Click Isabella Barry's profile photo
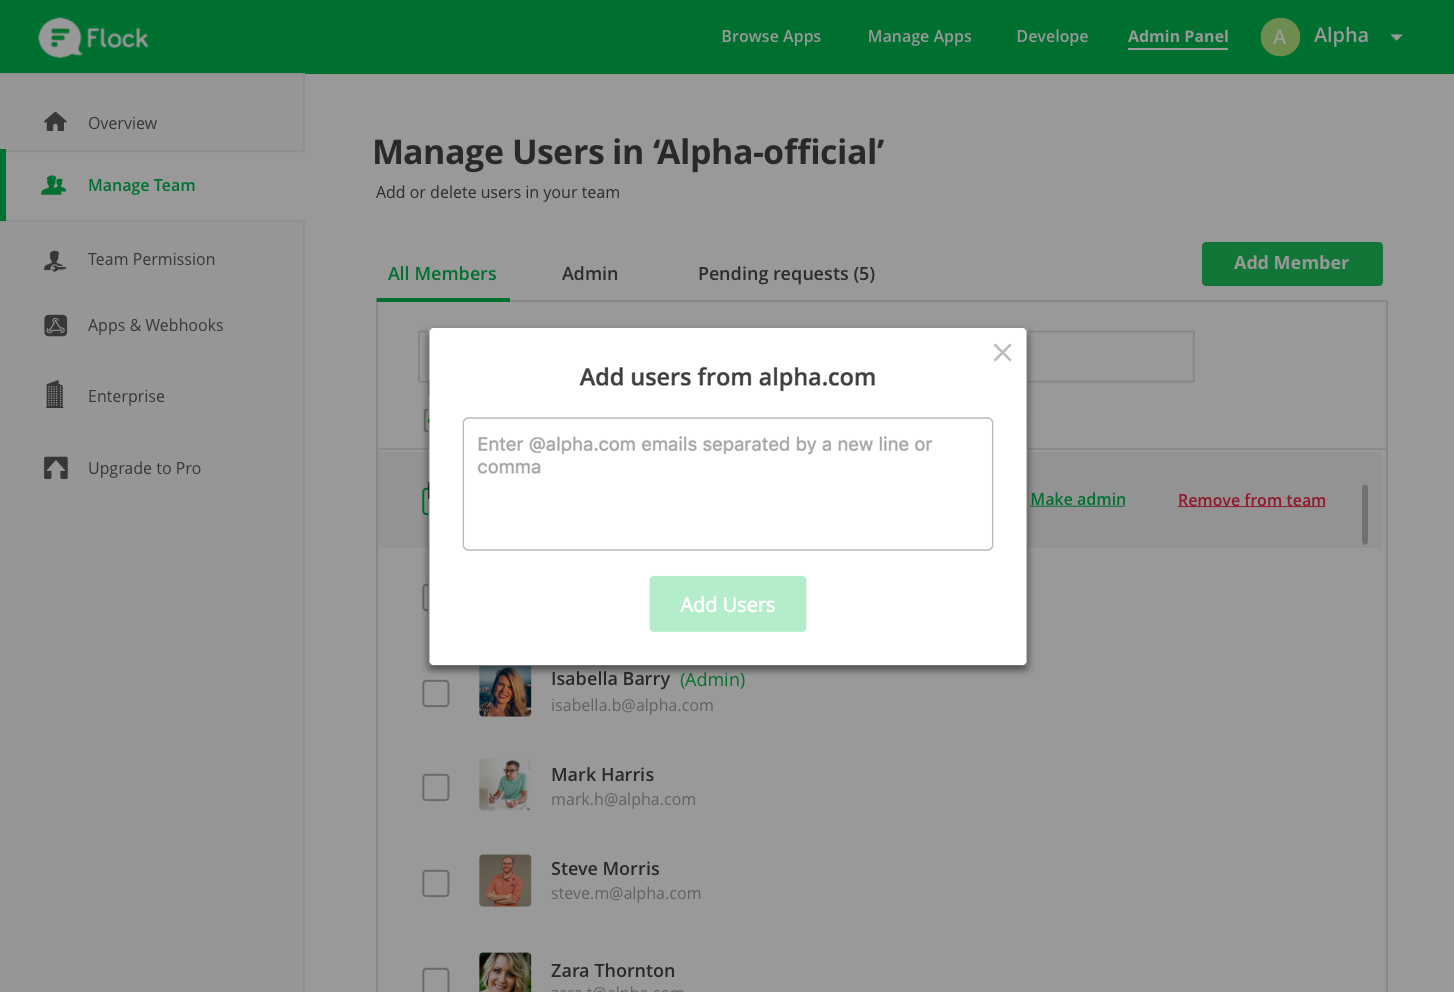1454x992 pixels. 505,690
